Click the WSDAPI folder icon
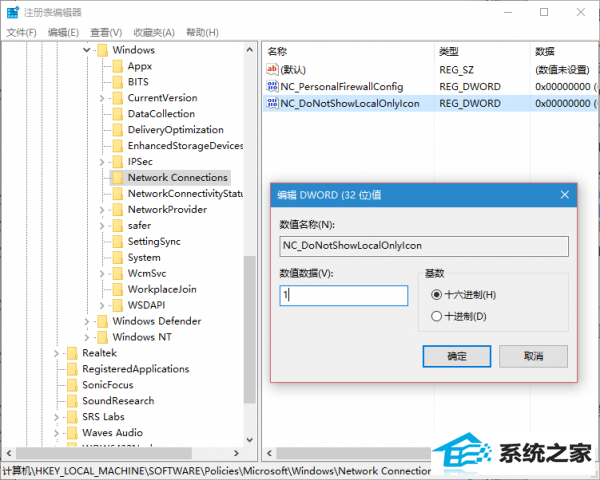The image size is (600, 480). coord(118,305)
